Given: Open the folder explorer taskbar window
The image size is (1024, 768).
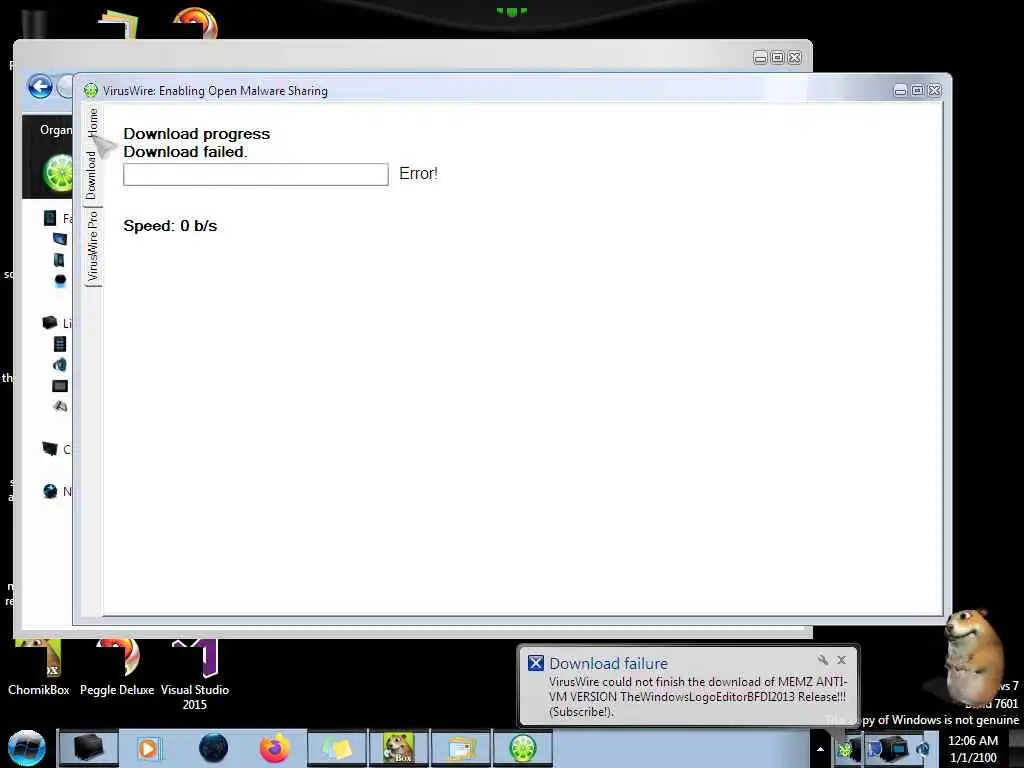Looking at the screenshot, I should coord(461,748).
